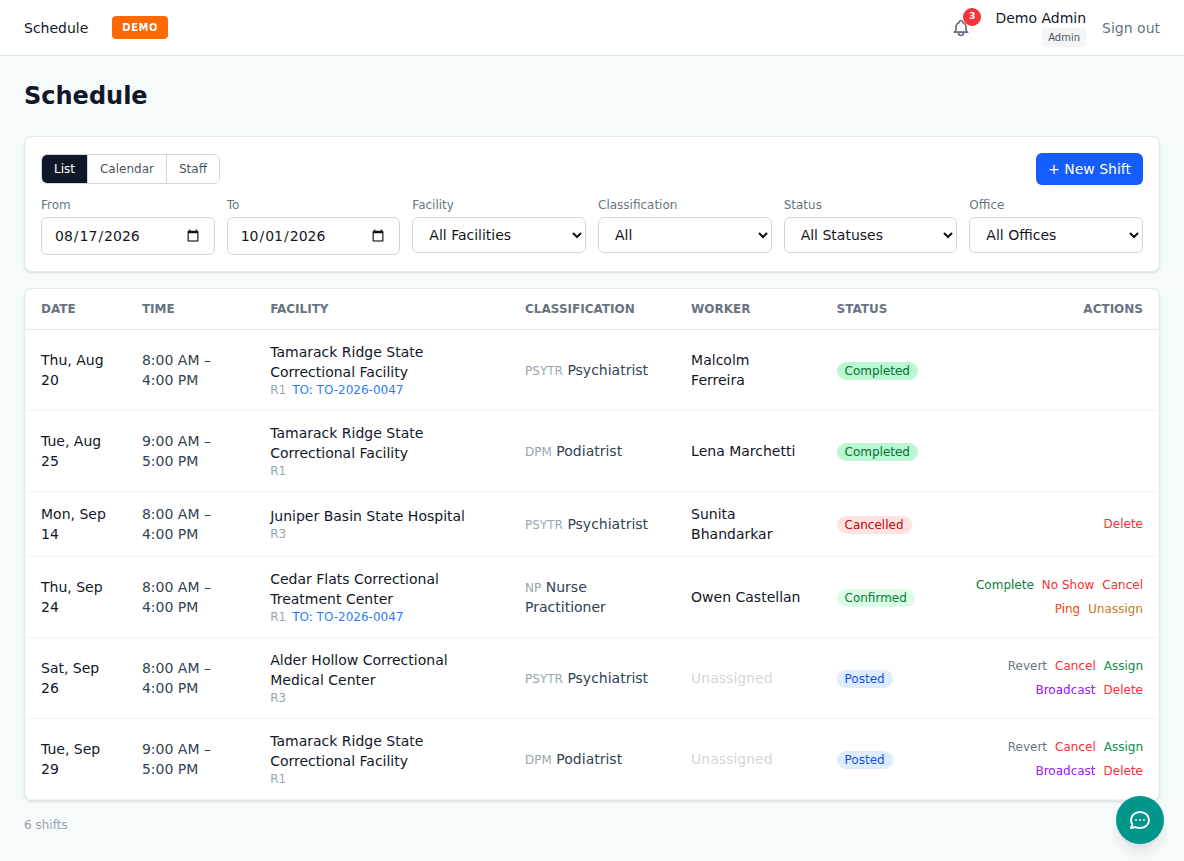Open TO-2026-0047 link in Aug 20 row

point(347,390)
